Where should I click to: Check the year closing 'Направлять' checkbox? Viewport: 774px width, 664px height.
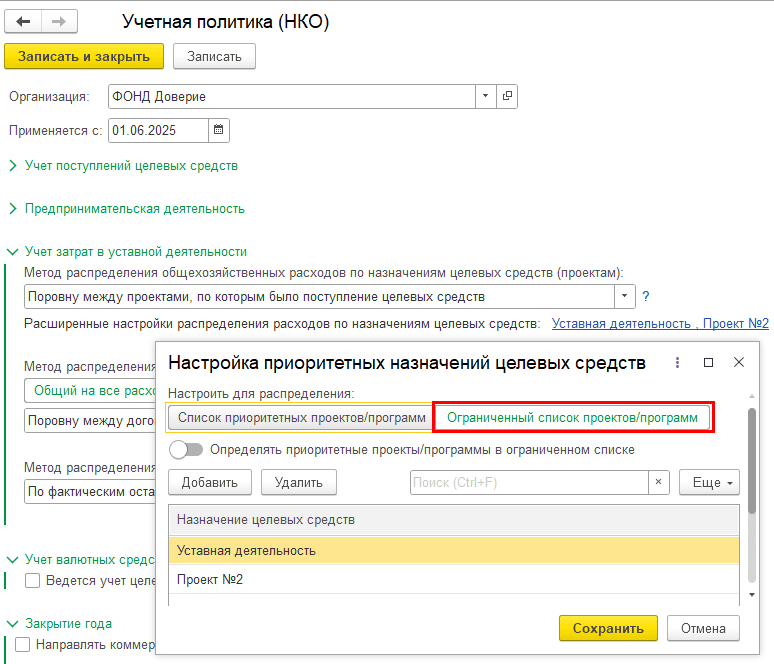click(23, 645)
